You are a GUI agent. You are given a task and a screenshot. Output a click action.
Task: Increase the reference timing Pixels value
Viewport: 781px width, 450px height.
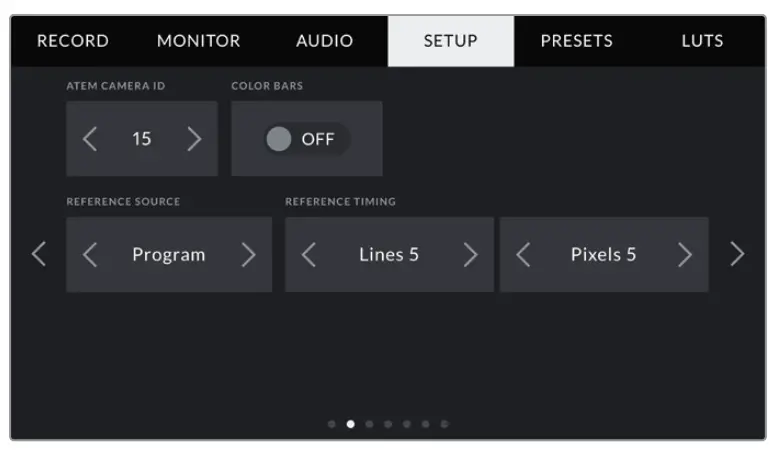[685, 255]
